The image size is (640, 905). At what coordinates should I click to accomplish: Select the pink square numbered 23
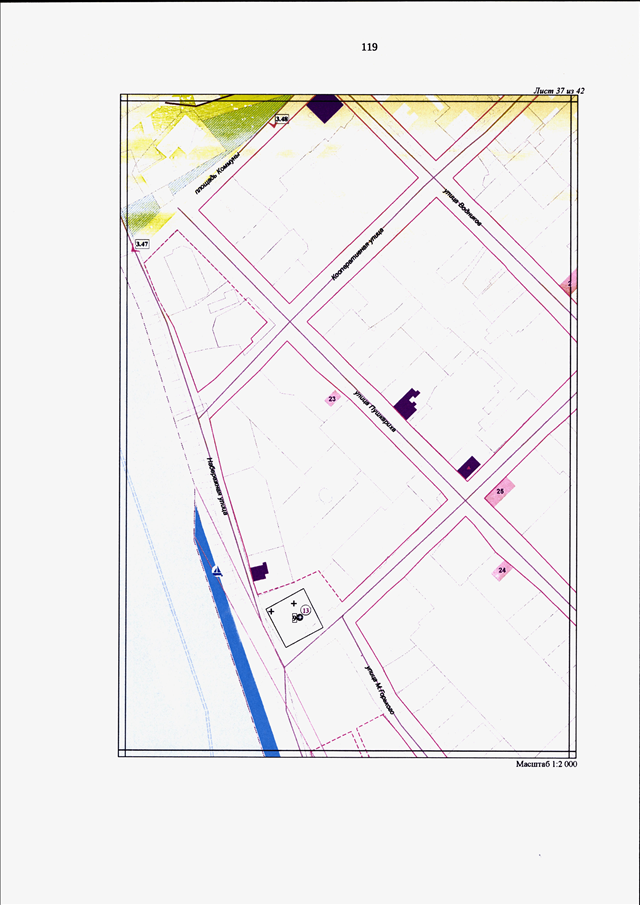tap(332, 399)
